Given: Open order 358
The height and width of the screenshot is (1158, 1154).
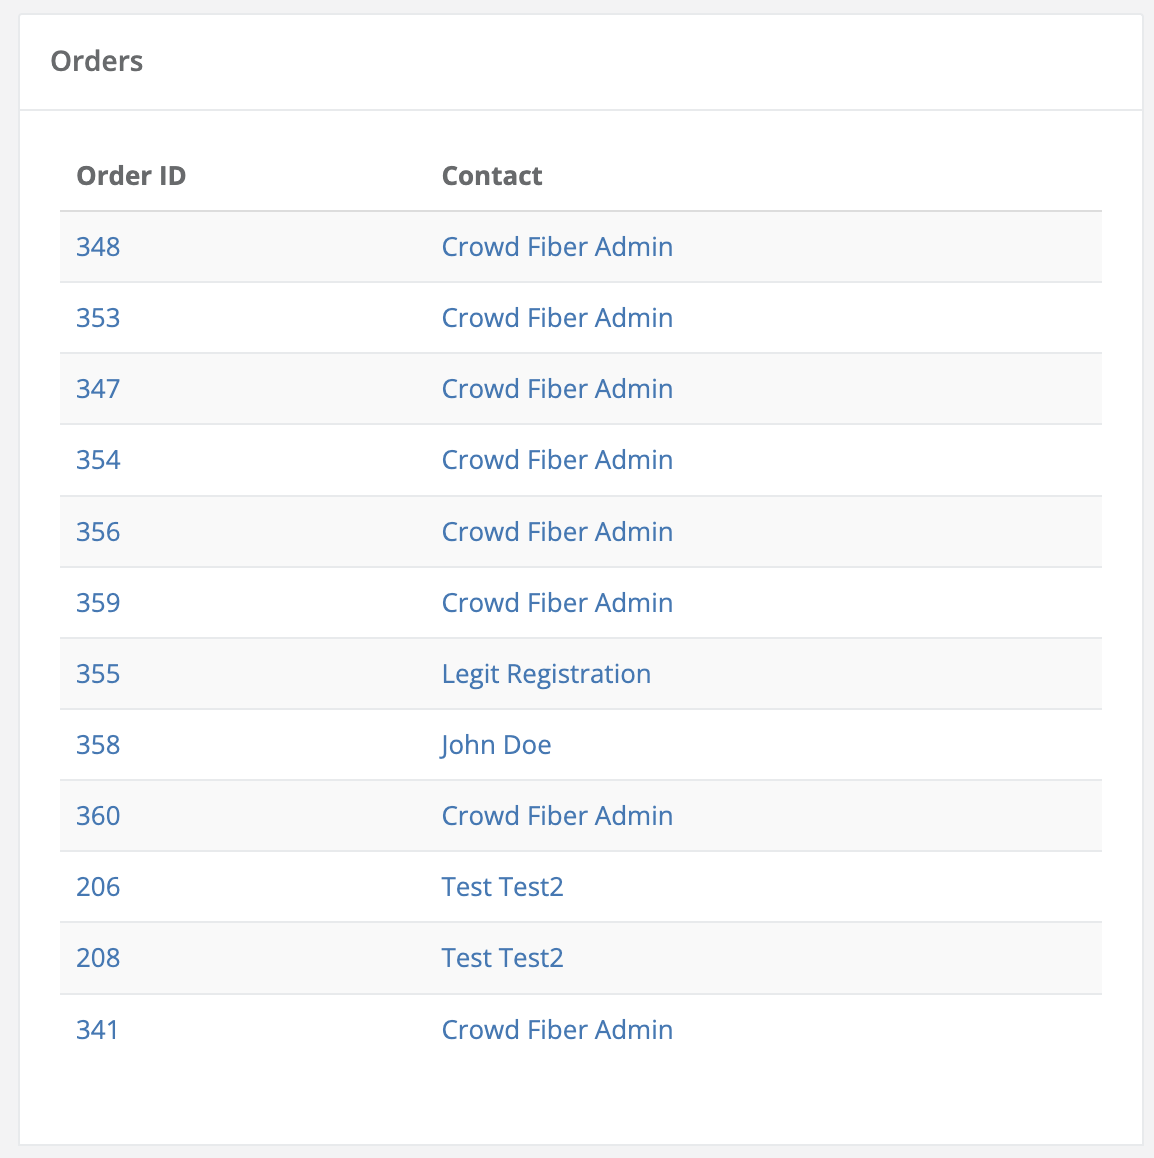Looking at the screenshot, I should [97, 745].
